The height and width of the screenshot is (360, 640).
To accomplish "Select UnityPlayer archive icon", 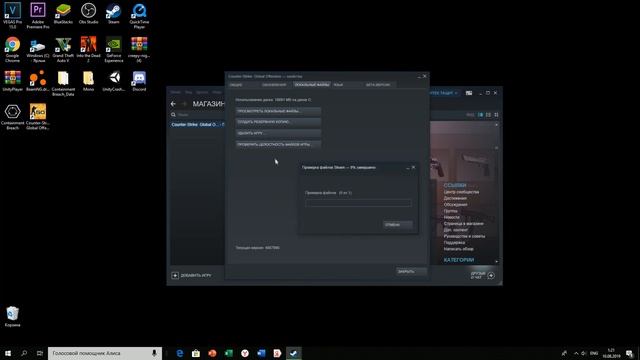I will pos(12,81).
